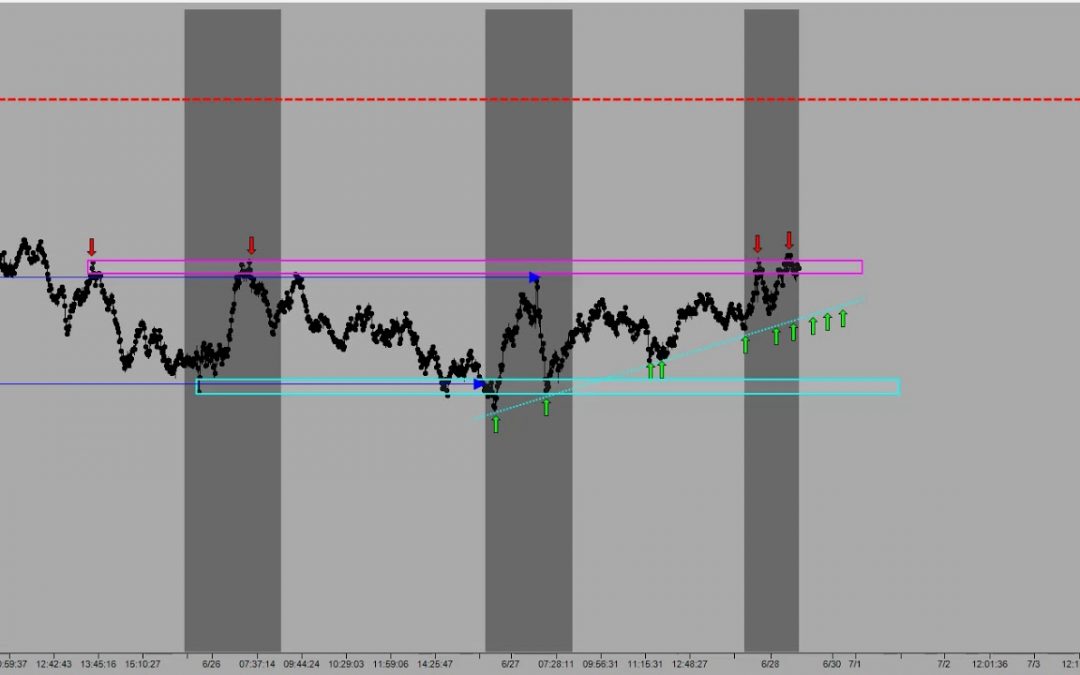This screenshot has width=1080, height=675.
Task: Click the 6/28 date label on axis
Action: (x=770, y=663)
